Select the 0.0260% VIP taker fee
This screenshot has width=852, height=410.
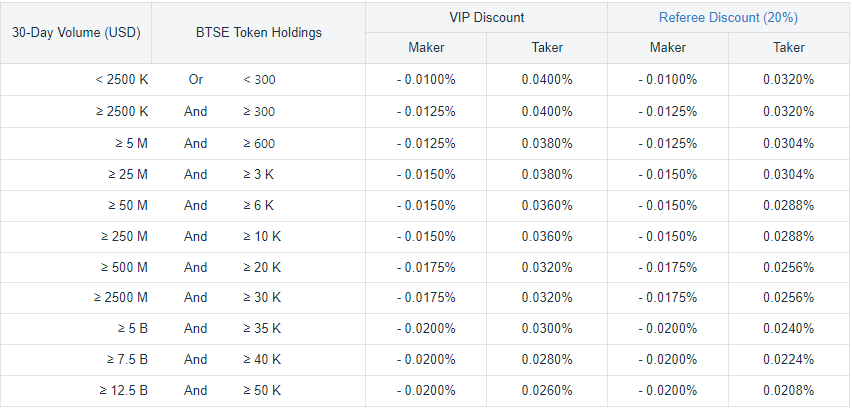click(546, 390)
